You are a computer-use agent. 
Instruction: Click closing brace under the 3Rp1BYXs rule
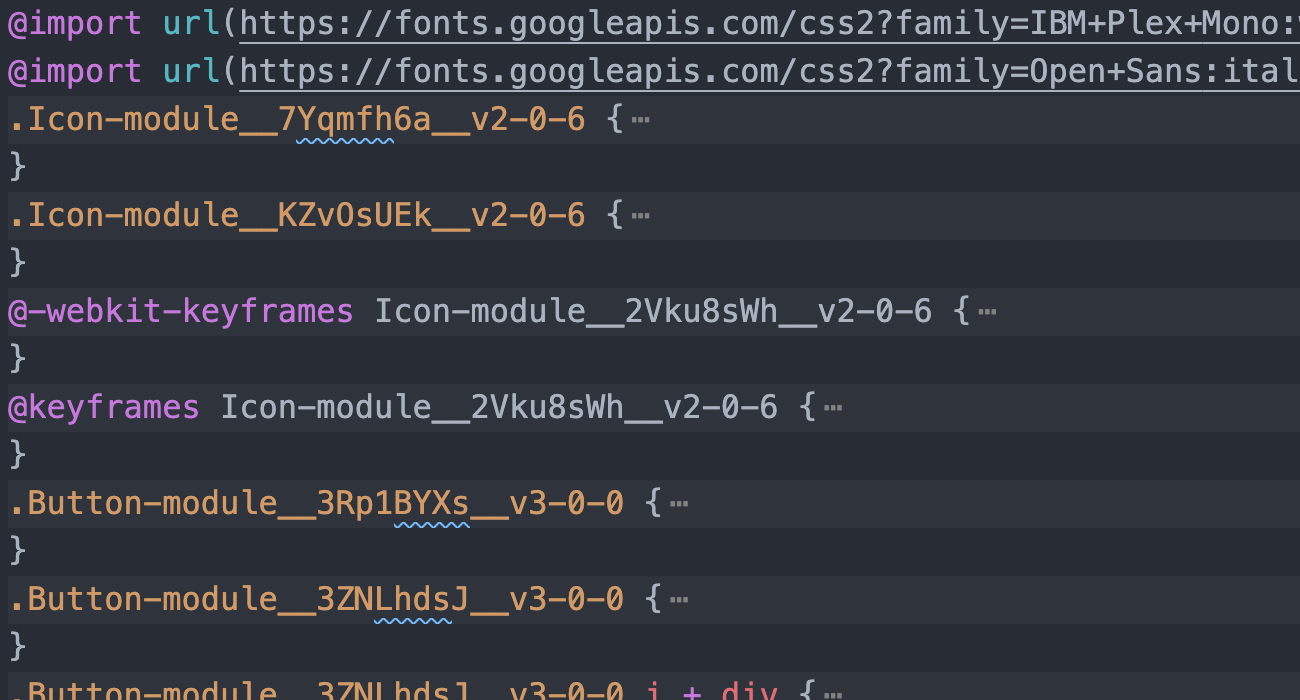coord(17,550)
